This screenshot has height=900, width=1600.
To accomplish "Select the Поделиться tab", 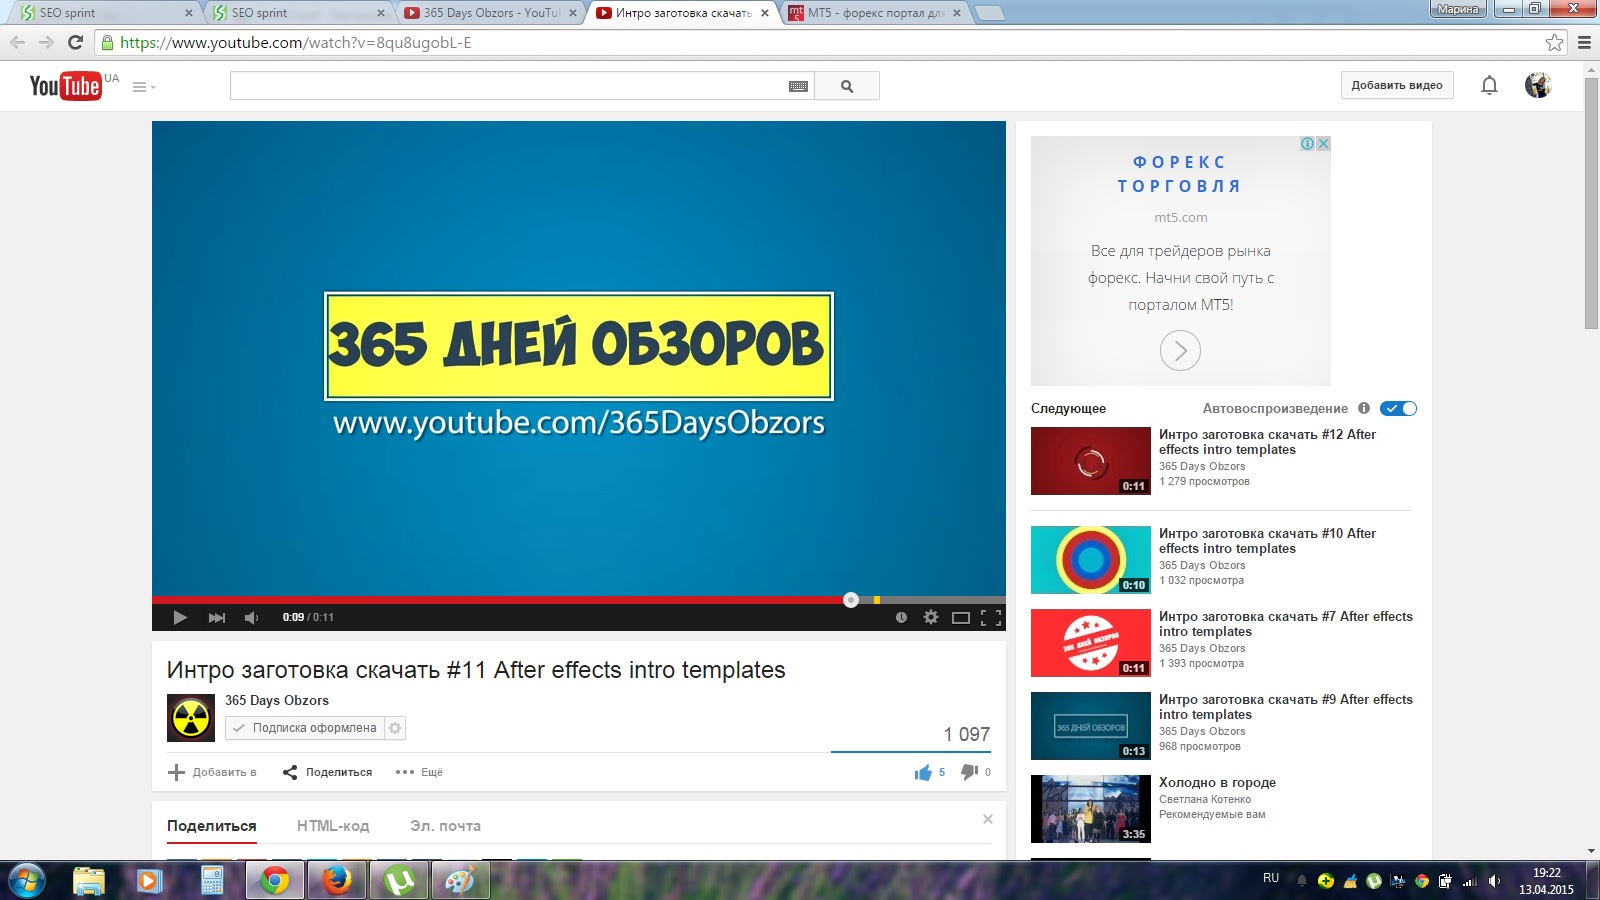I will coord(212,826).
